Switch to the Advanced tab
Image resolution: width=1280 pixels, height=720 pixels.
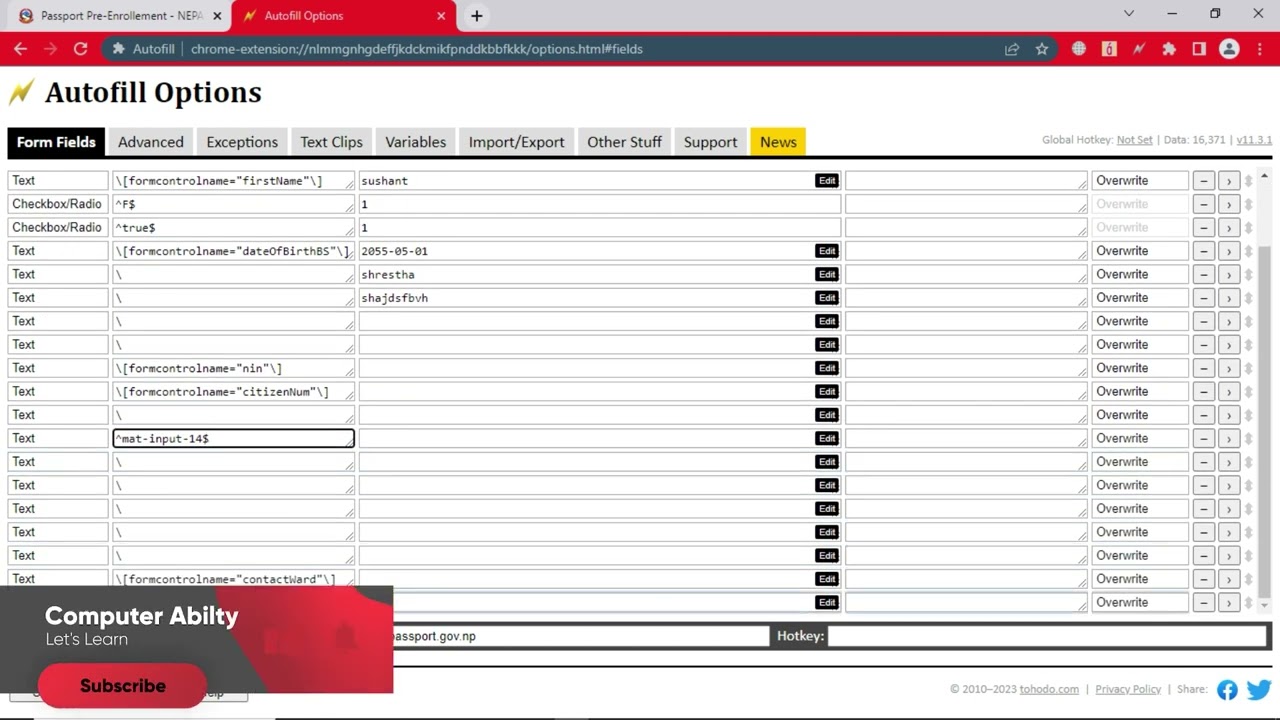click(x=151, y=142)
